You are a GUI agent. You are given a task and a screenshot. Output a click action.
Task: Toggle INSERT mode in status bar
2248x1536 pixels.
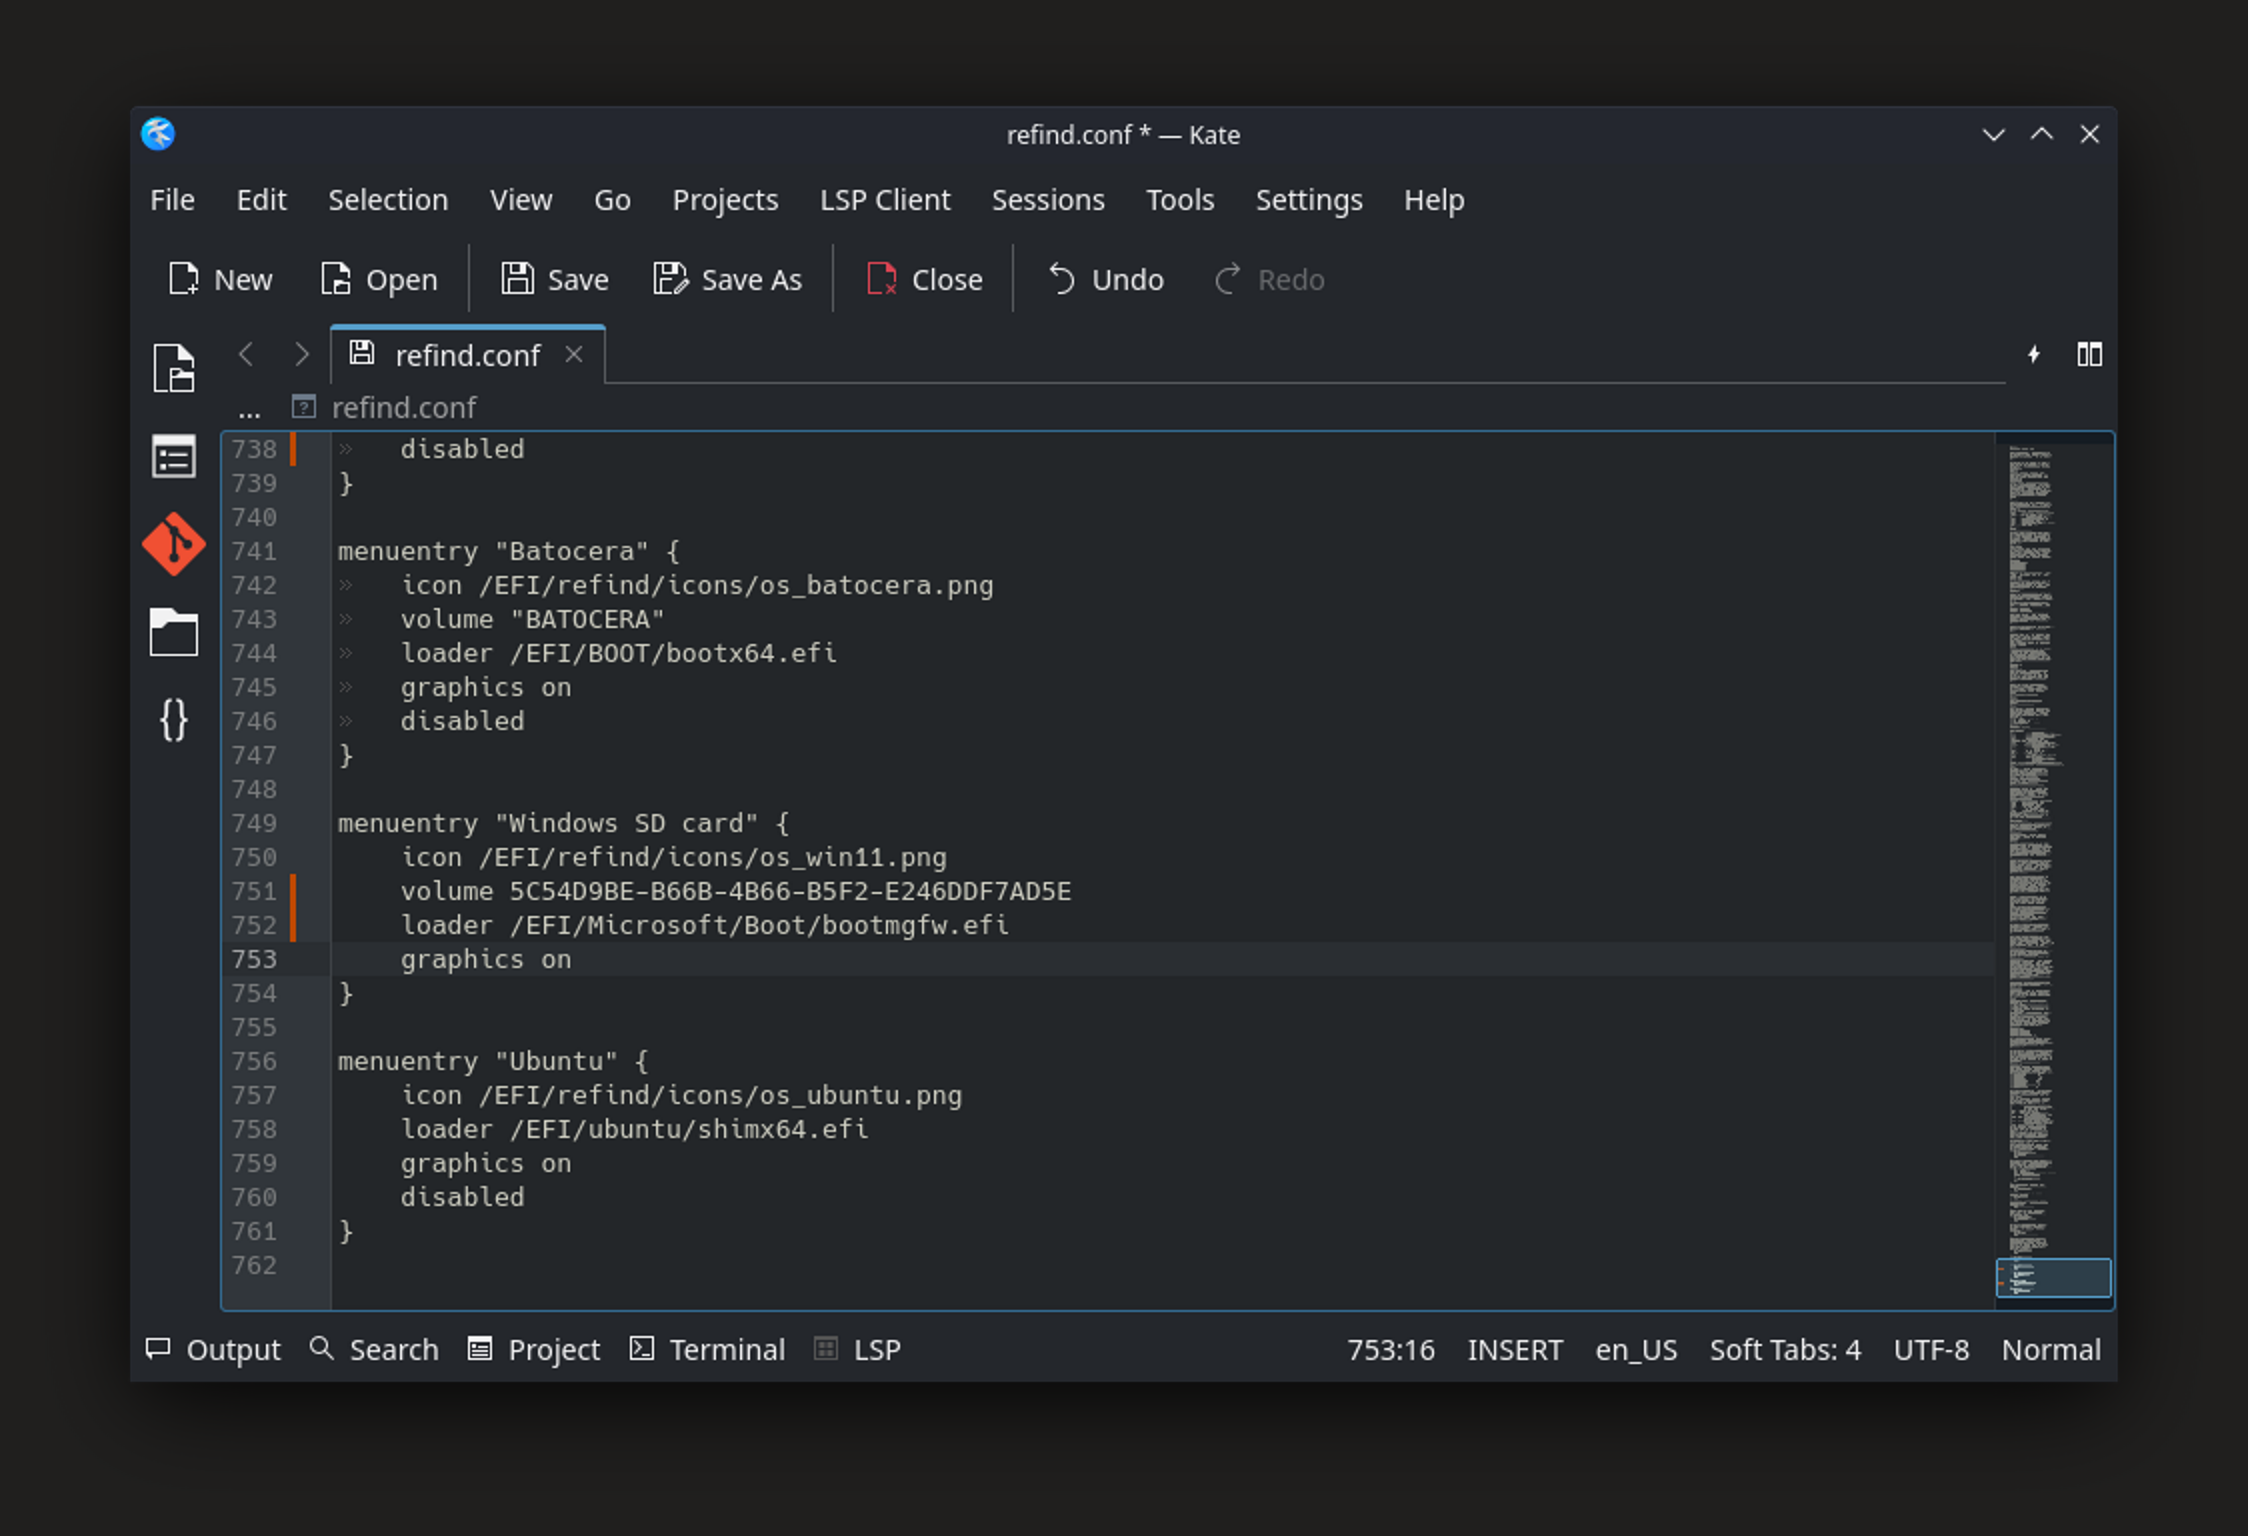(x=1514, y=1350)
